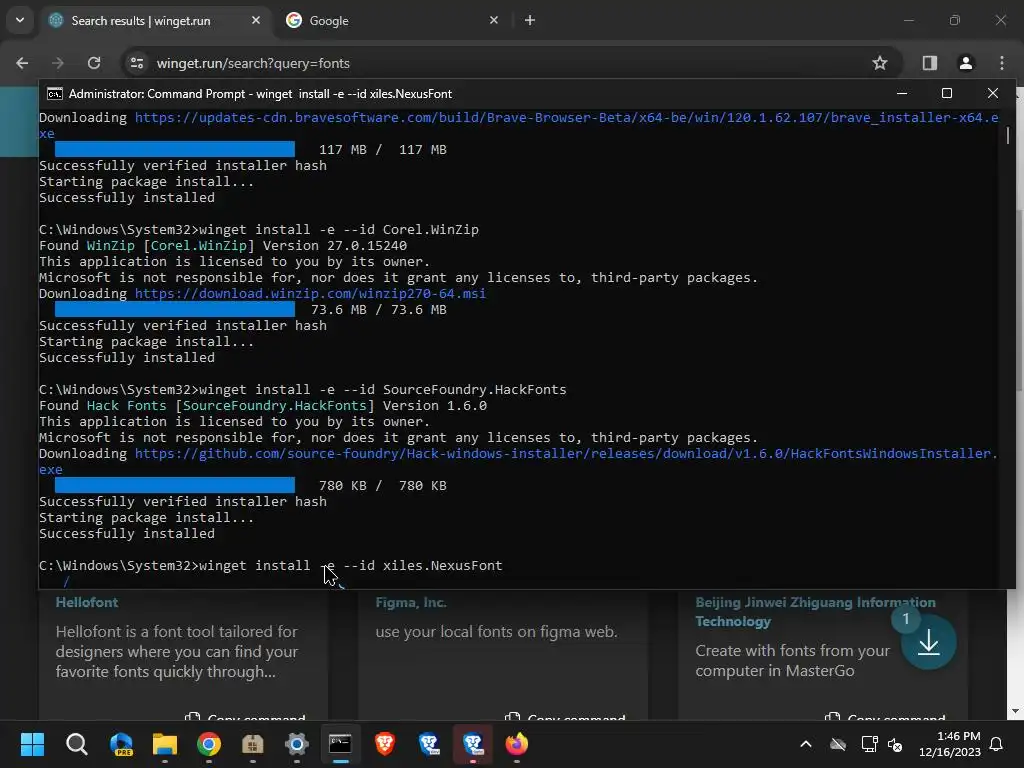Close the Google tab
This screenshot has height=768, width=1024.
tap(494, 20)
